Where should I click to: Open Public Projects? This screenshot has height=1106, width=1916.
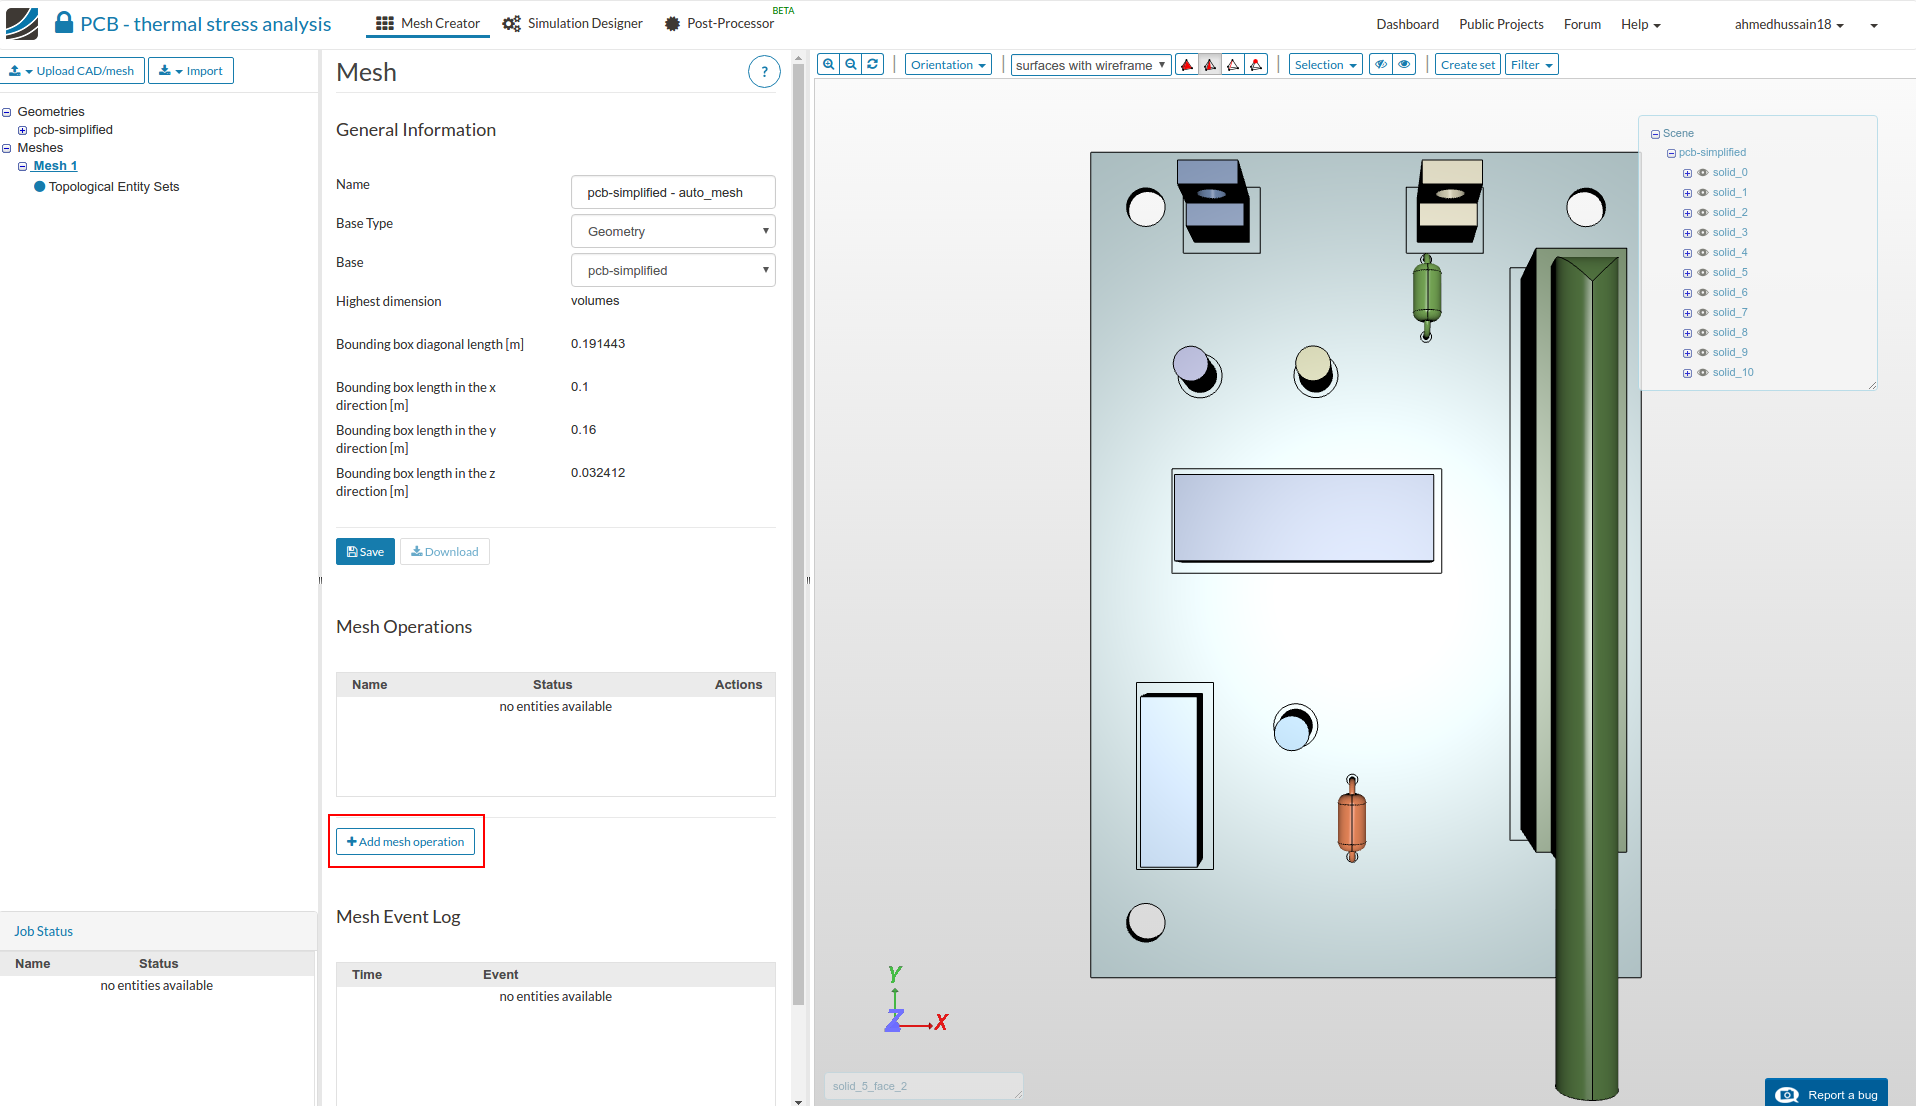[x=1501, y=24]
